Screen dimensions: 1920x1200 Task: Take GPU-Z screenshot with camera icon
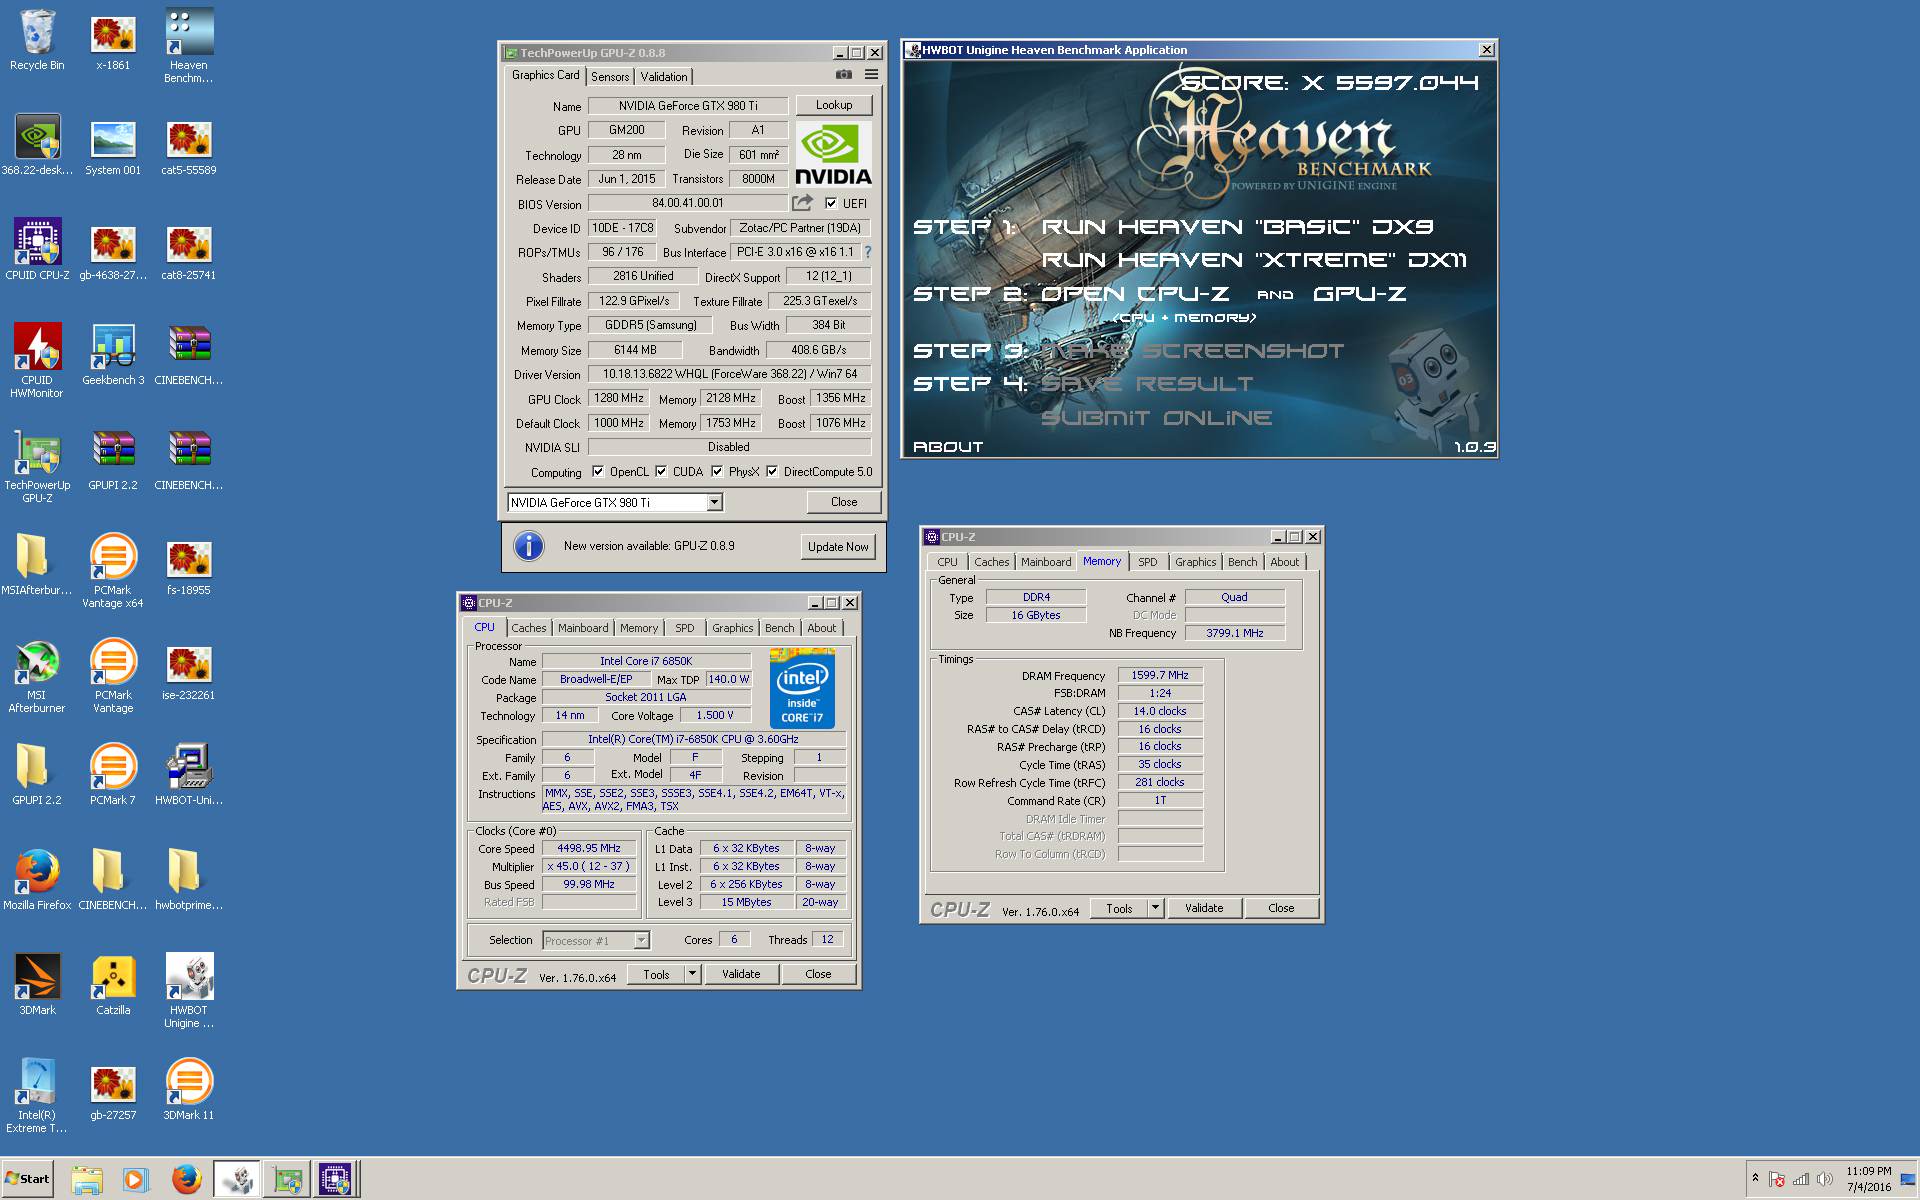tap(844, 75)
